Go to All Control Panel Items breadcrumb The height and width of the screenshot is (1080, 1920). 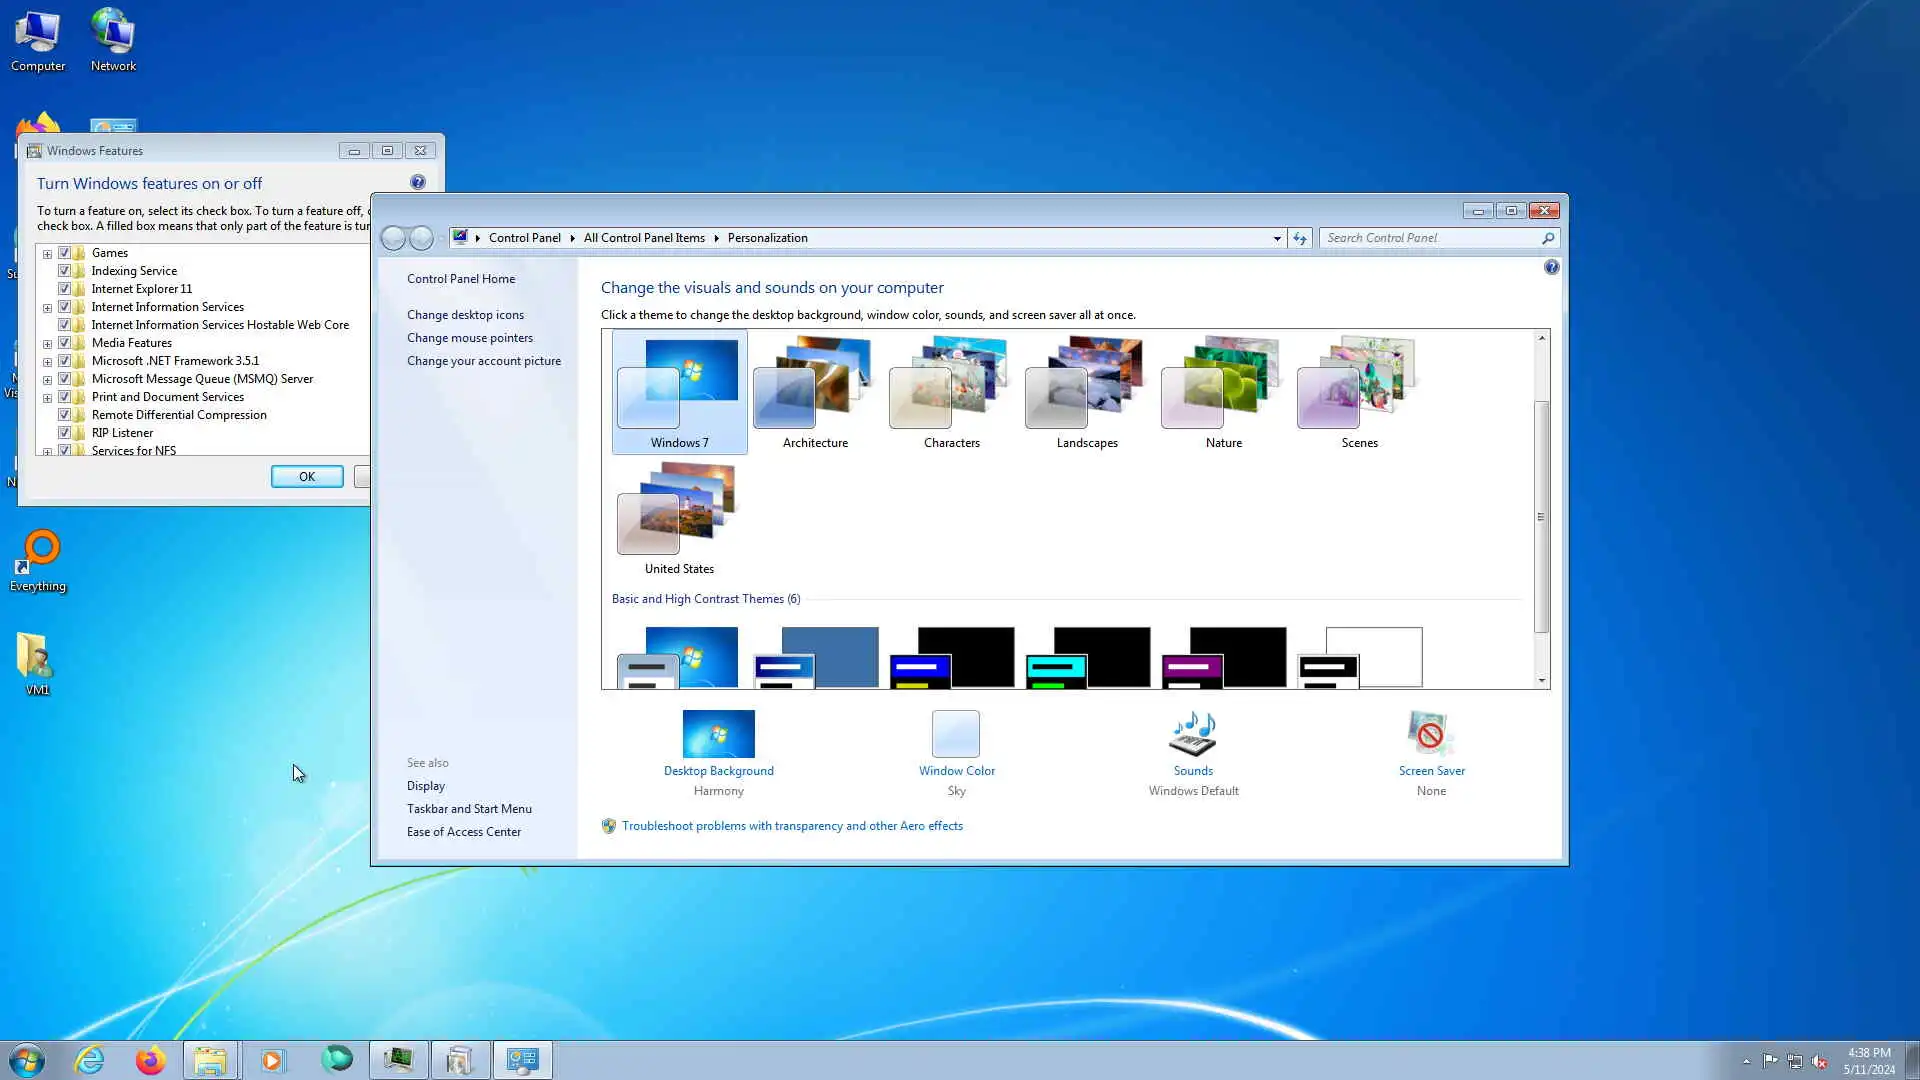click(644, 238)
